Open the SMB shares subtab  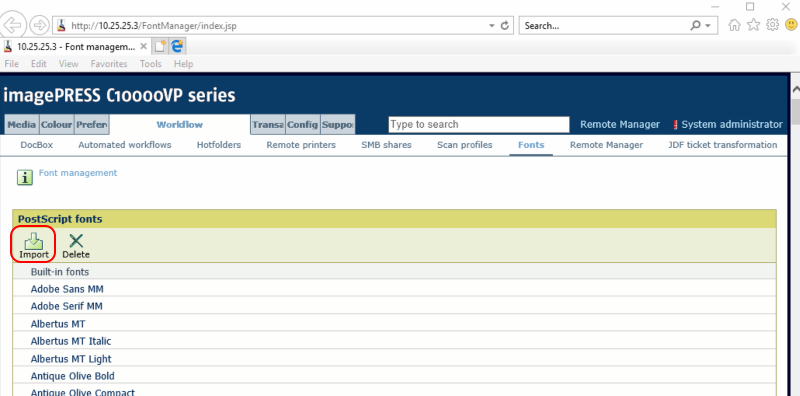click(x=386, y=145)
